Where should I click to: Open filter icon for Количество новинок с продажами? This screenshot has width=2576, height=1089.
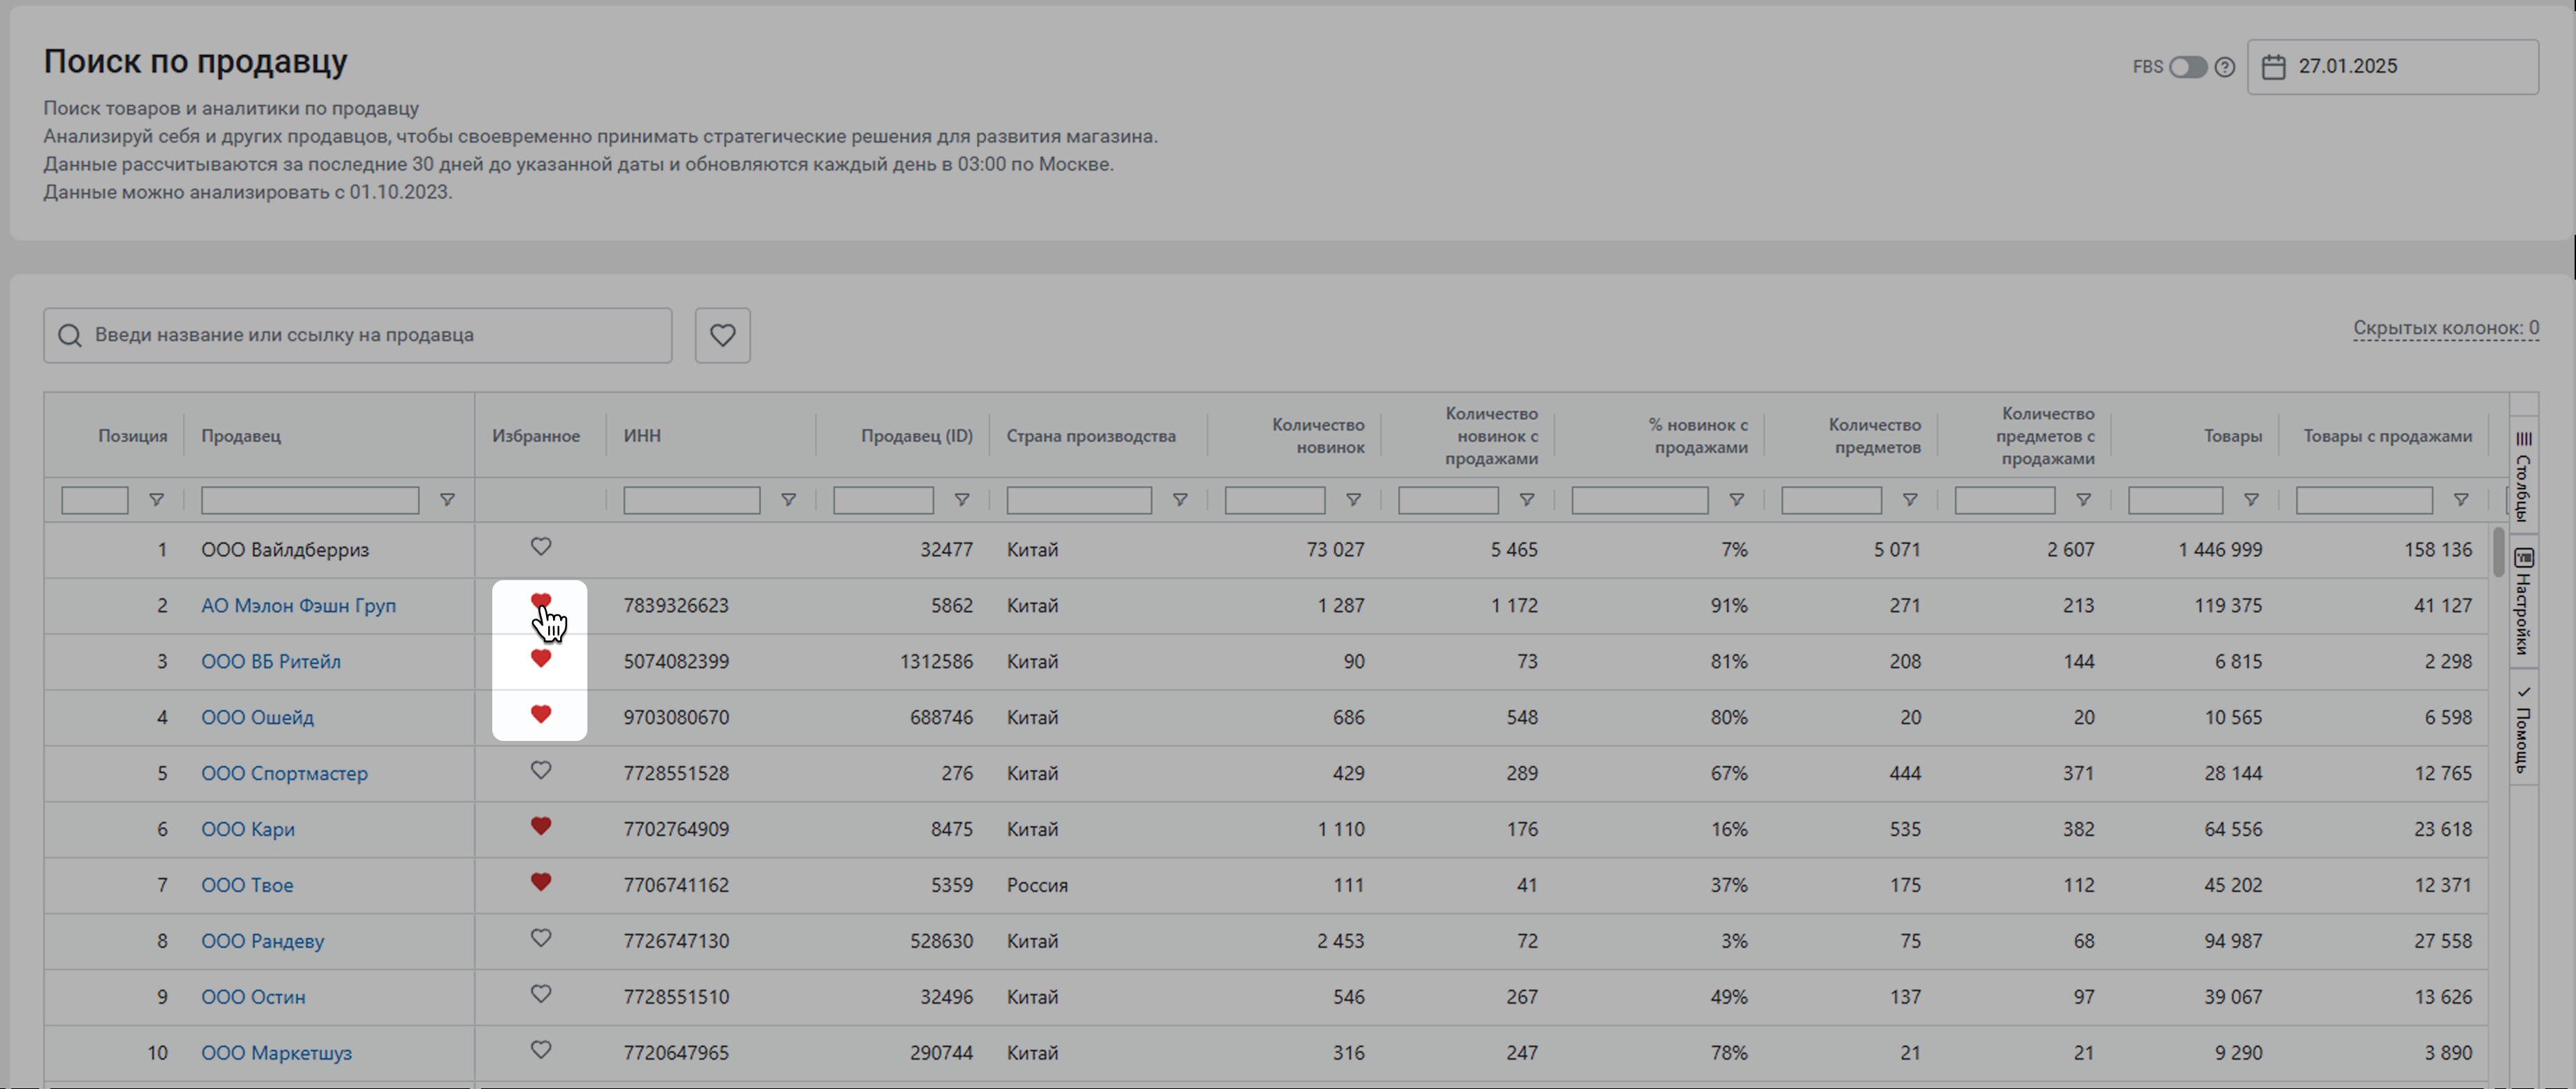click(1527, 500)
